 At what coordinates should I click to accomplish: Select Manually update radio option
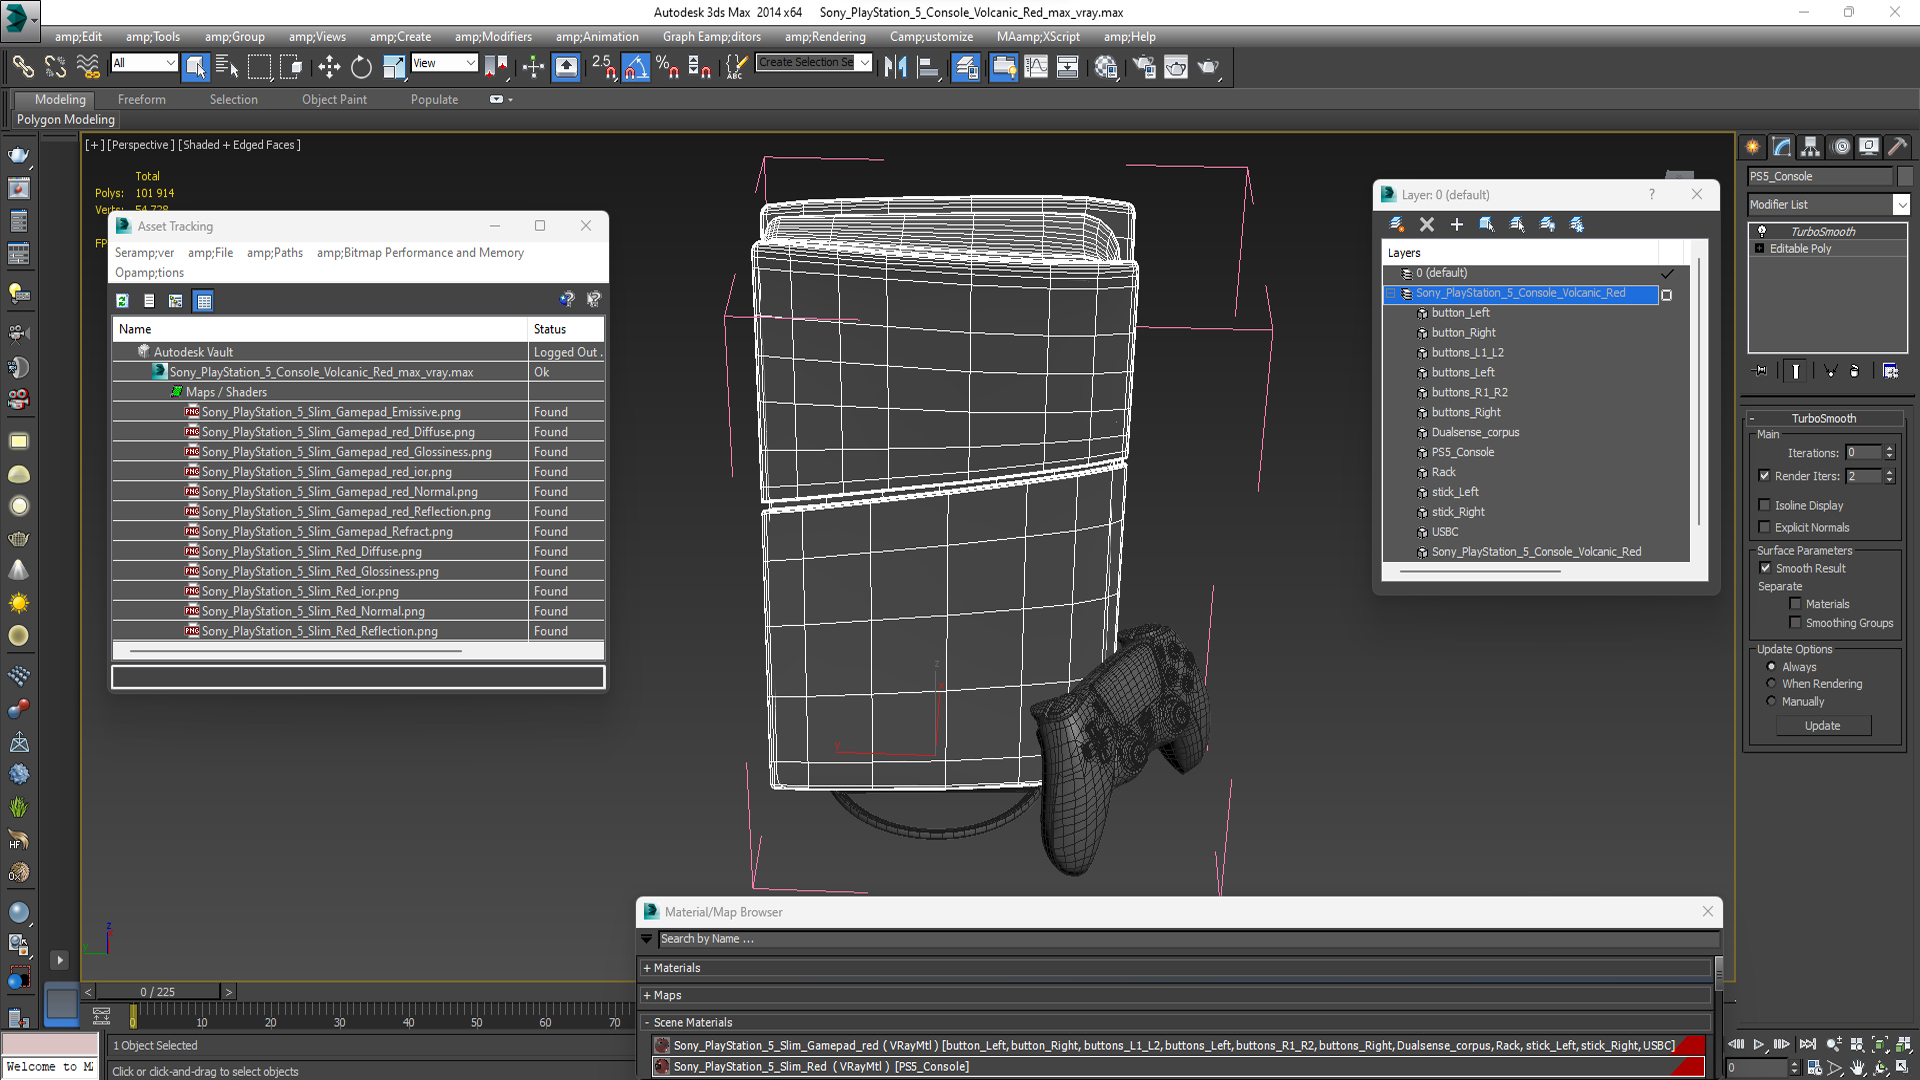click(x=1771, y=701)
